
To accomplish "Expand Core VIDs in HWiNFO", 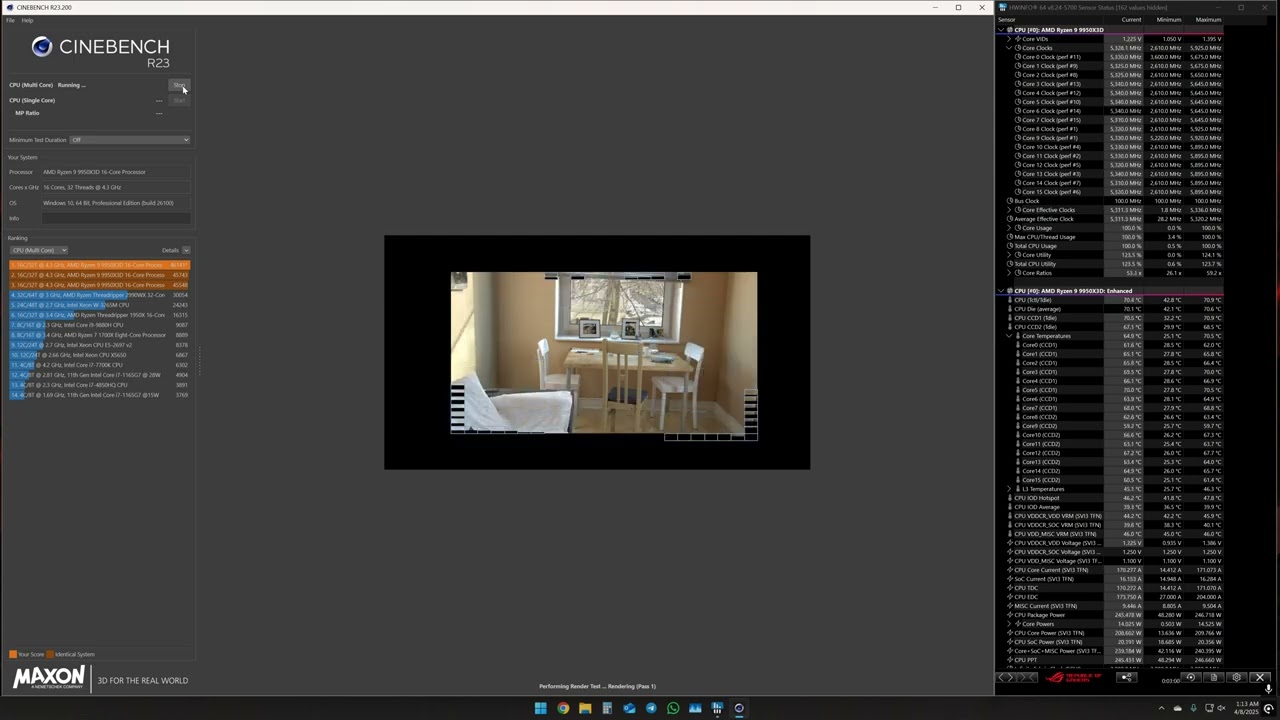I will coord(1010,39).
